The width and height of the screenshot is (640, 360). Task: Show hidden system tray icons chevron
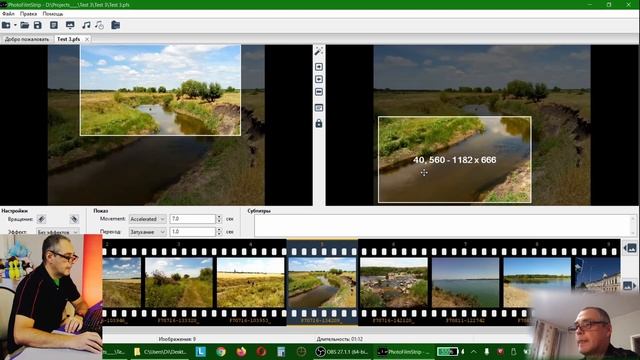[x=473, y=351]
